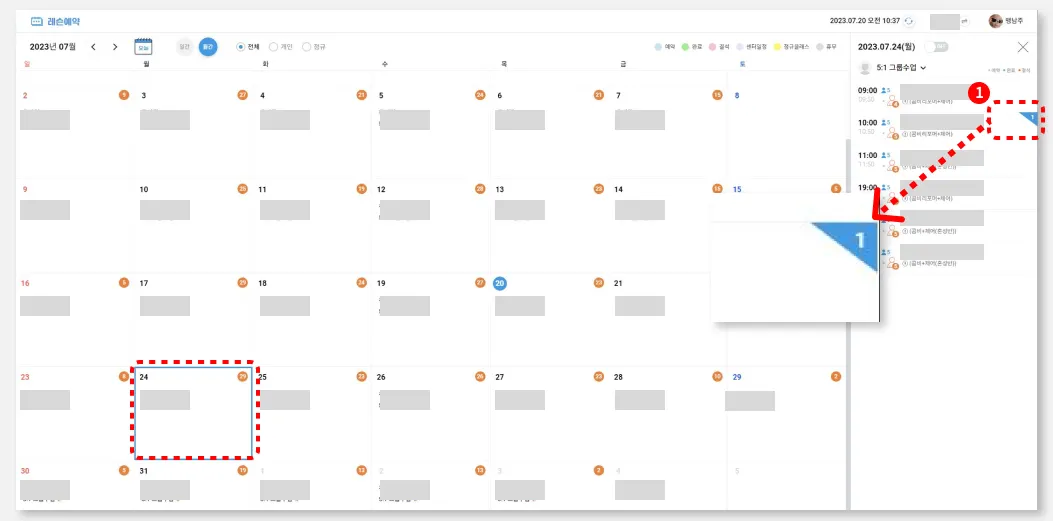Click the yellow 정규클래스 legend color dot
The image size is (1053, 521).
(776, 47)
